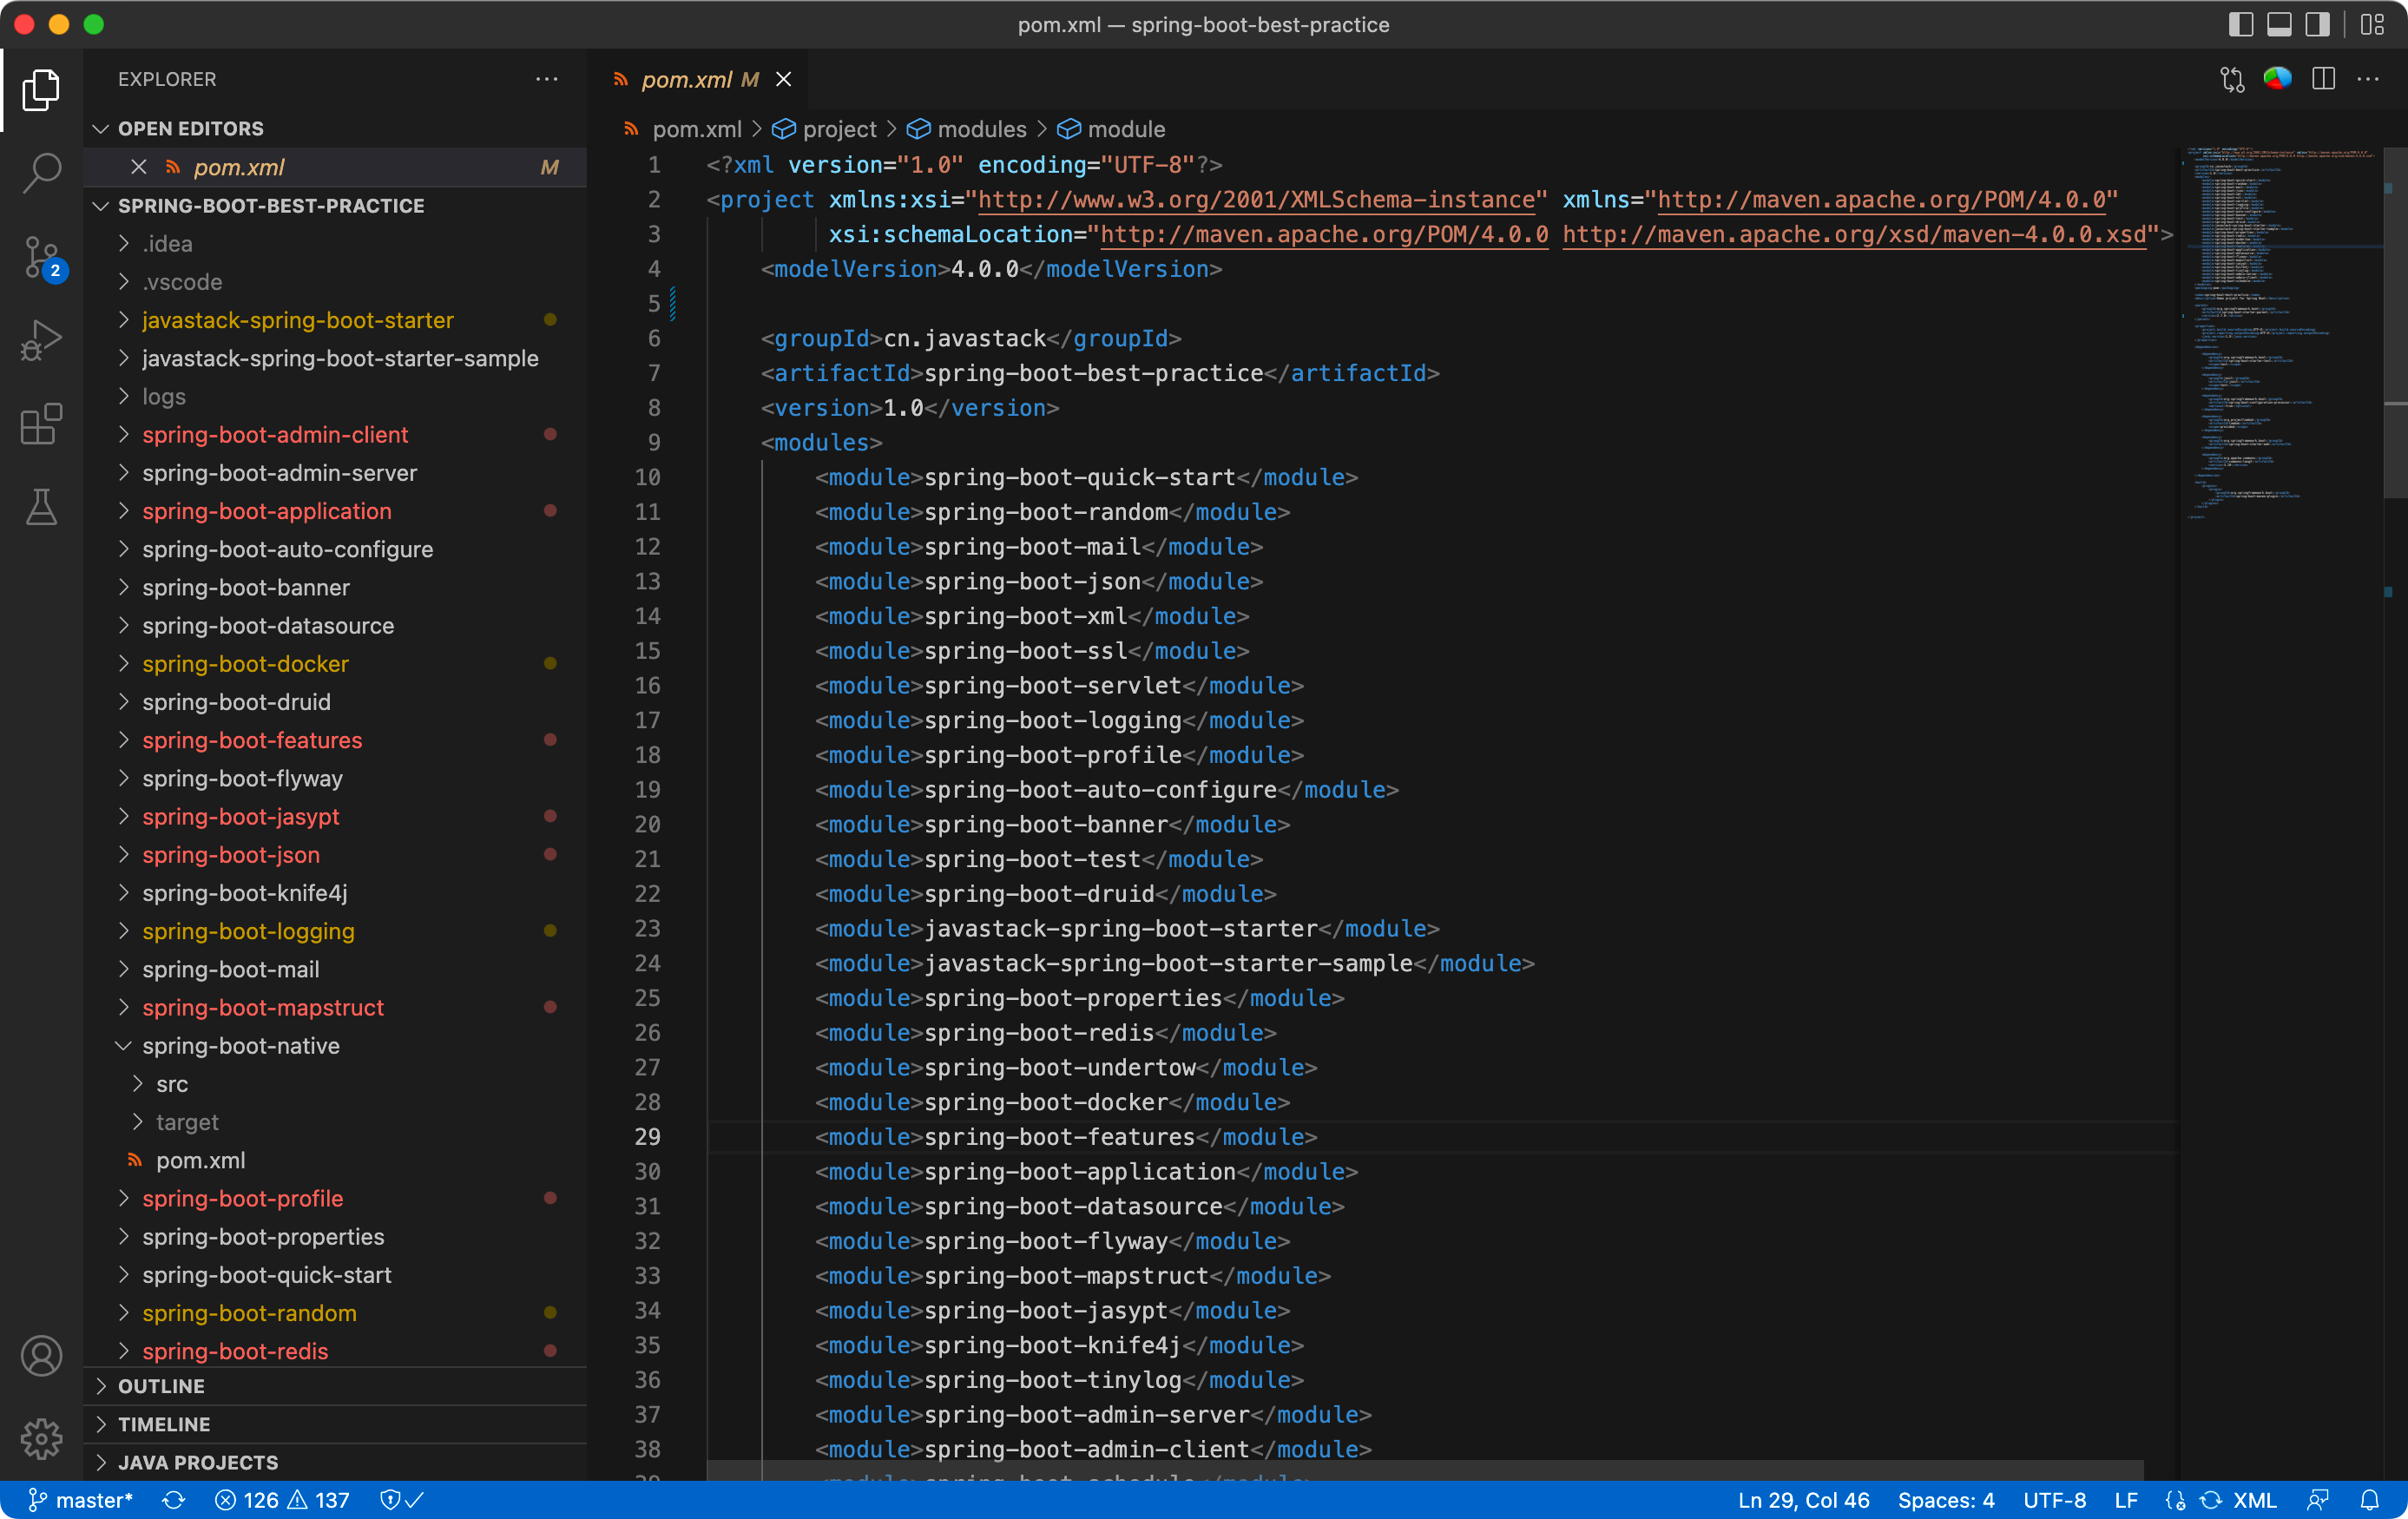The image size is (2408, 1519).
Task: Change indentation via Spaces: 4
Action: coord(1946,1500)
